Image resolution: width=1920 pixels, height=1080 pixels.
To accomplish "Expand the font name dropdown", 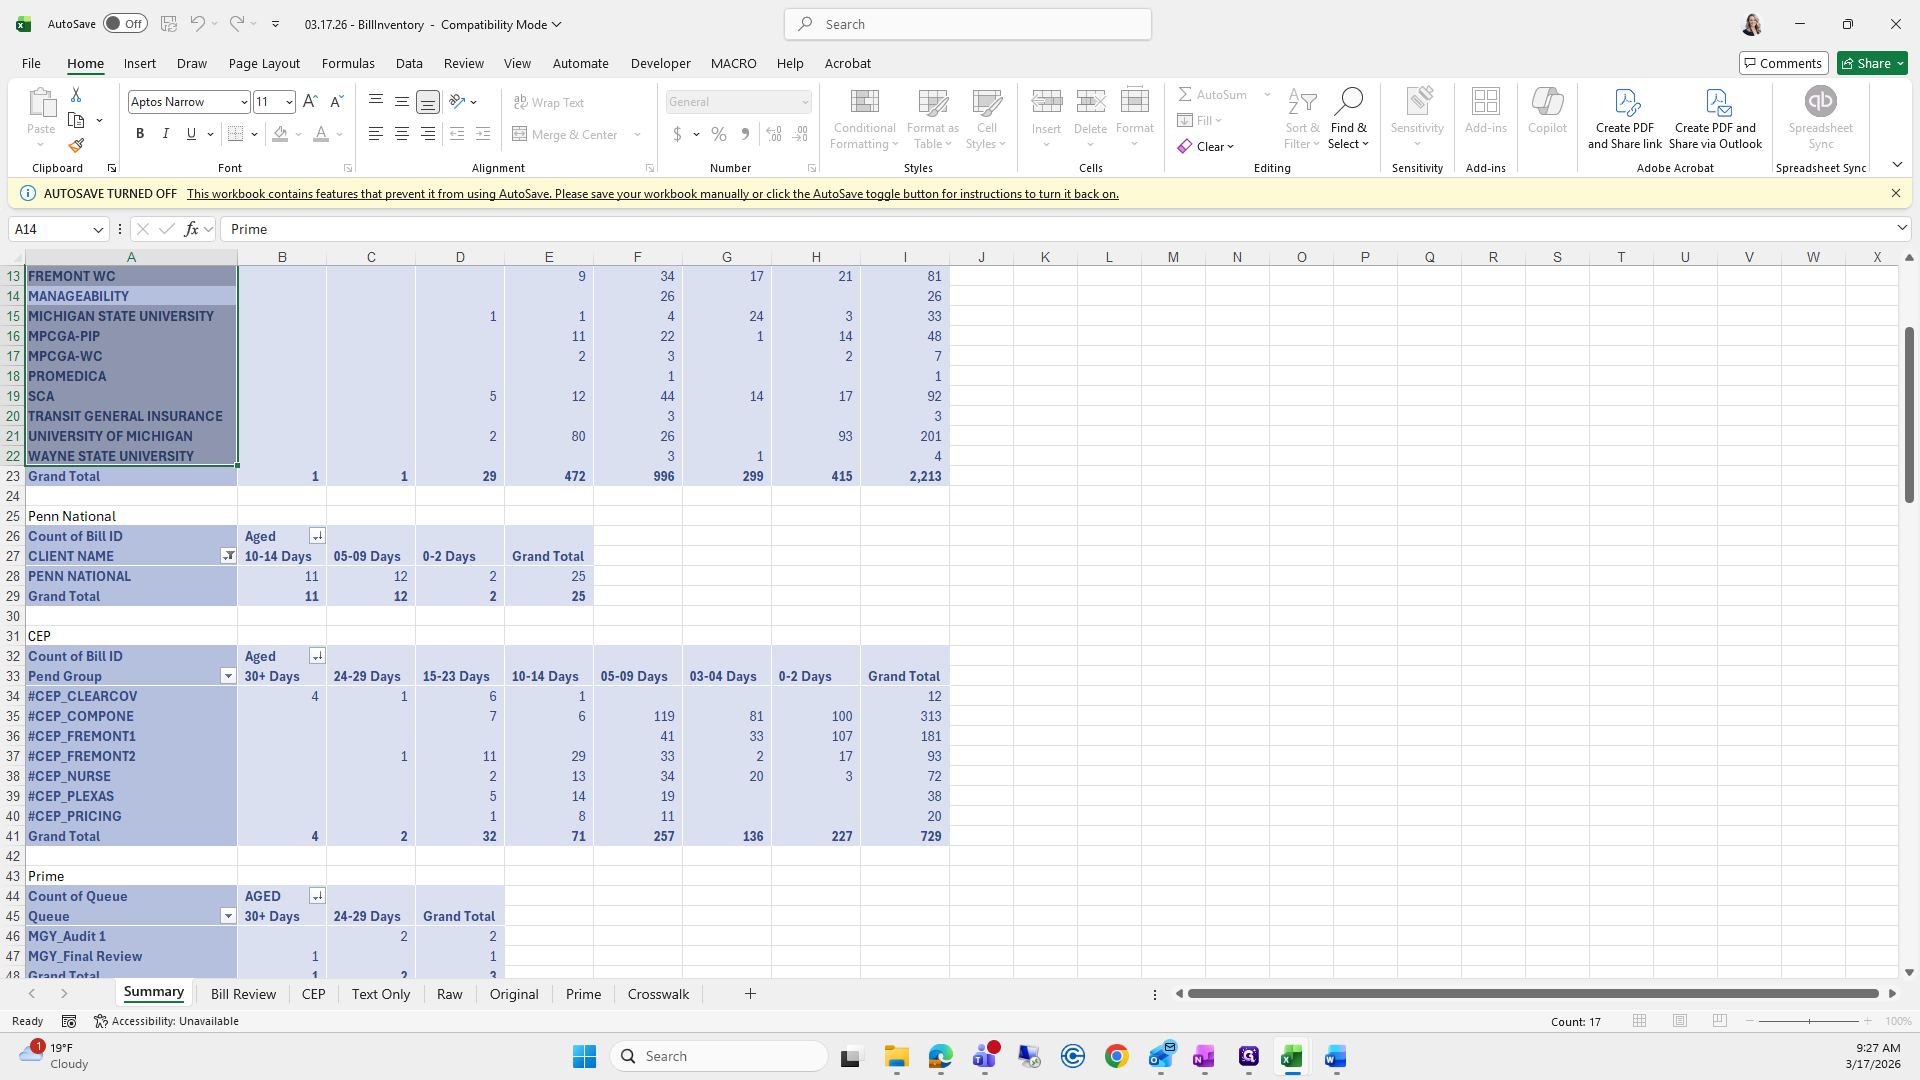I will coord(243,102).
